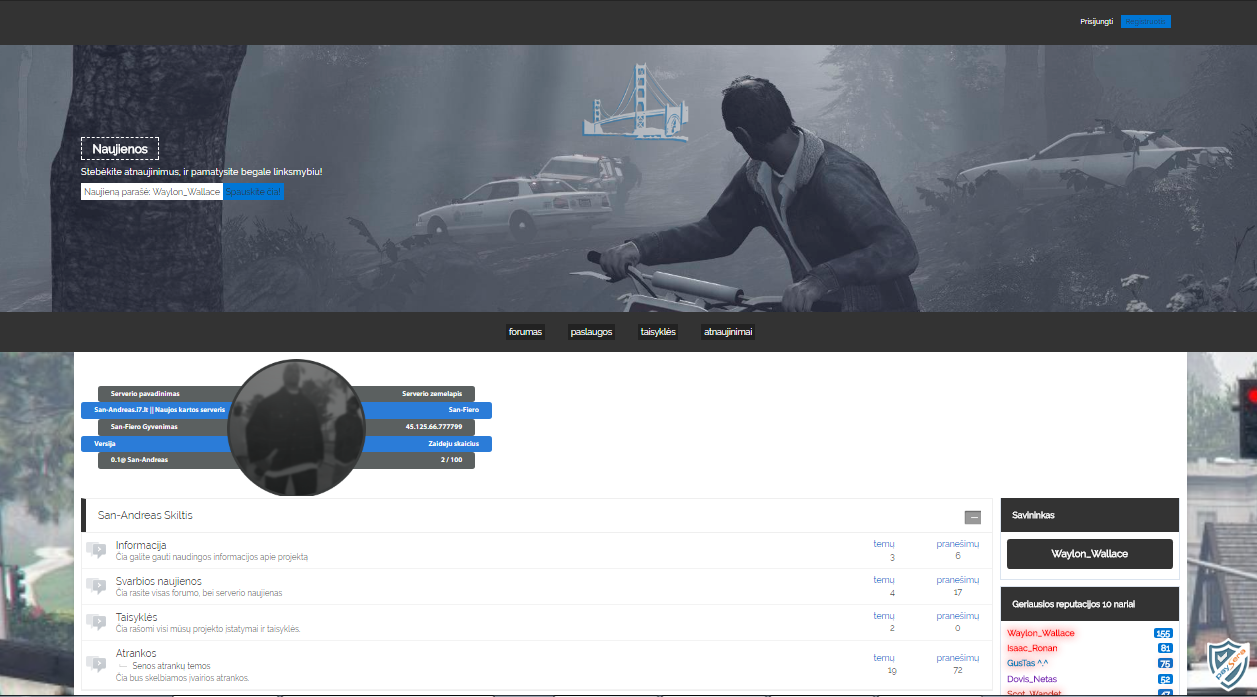Go to the taisyklės menu item
1257x697 pixels.
658,332
